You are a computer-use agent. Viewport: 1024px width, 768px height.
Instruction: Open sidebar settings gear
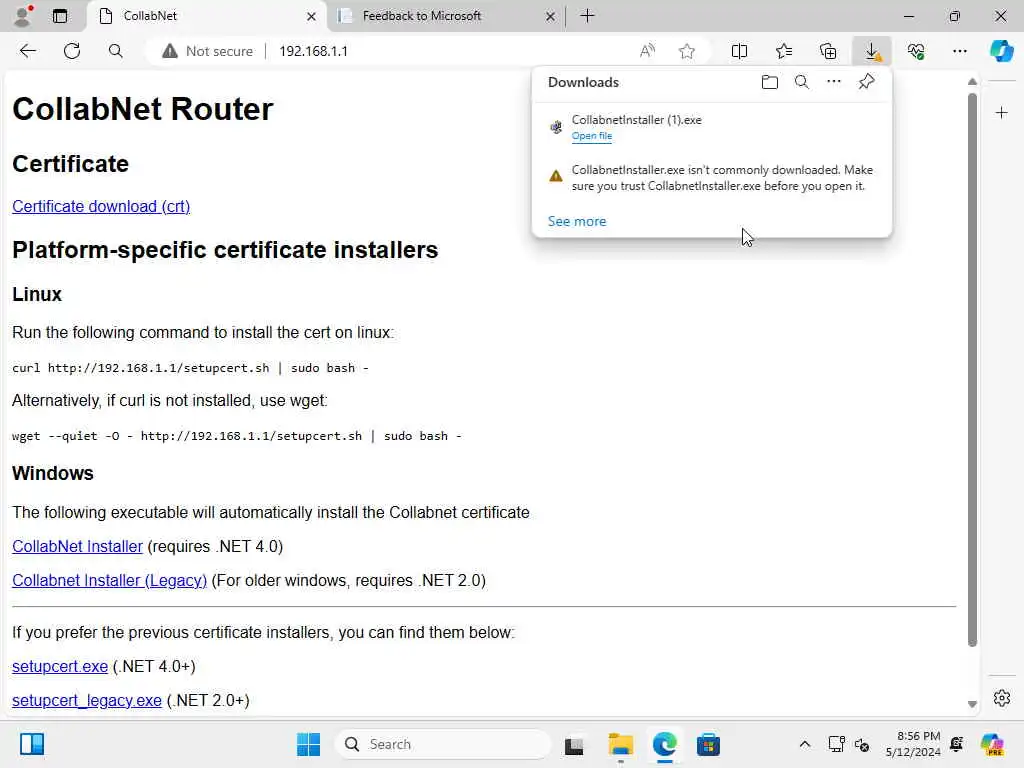pyautogui.click(x=1001, y=698)
